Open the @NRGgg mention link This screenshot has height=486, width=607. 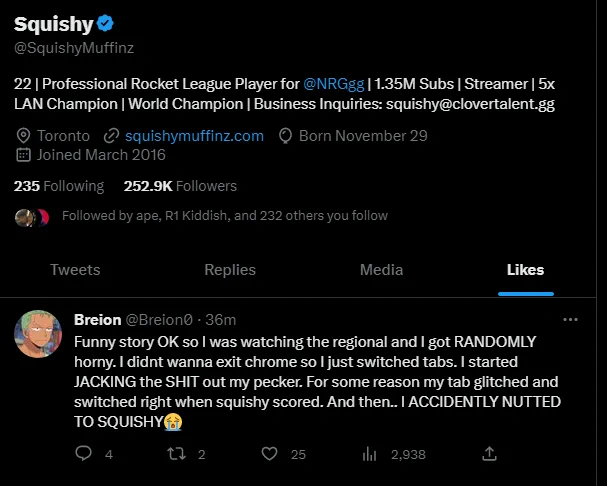click(334, 84)
